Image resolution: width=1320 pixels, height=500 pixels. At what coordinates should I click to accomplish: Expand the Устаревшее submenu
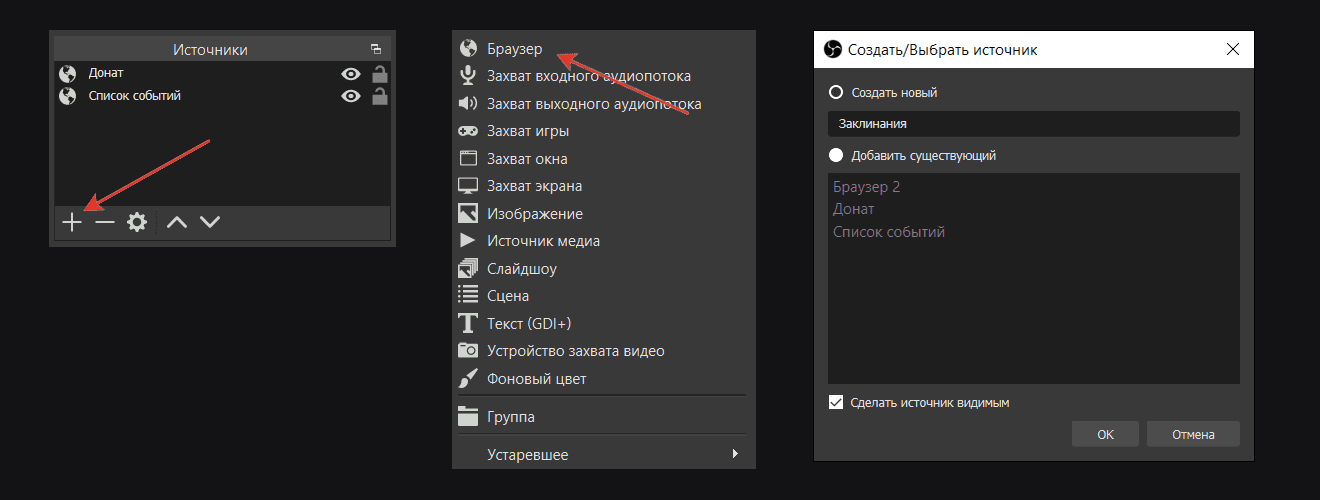point(604,455)
